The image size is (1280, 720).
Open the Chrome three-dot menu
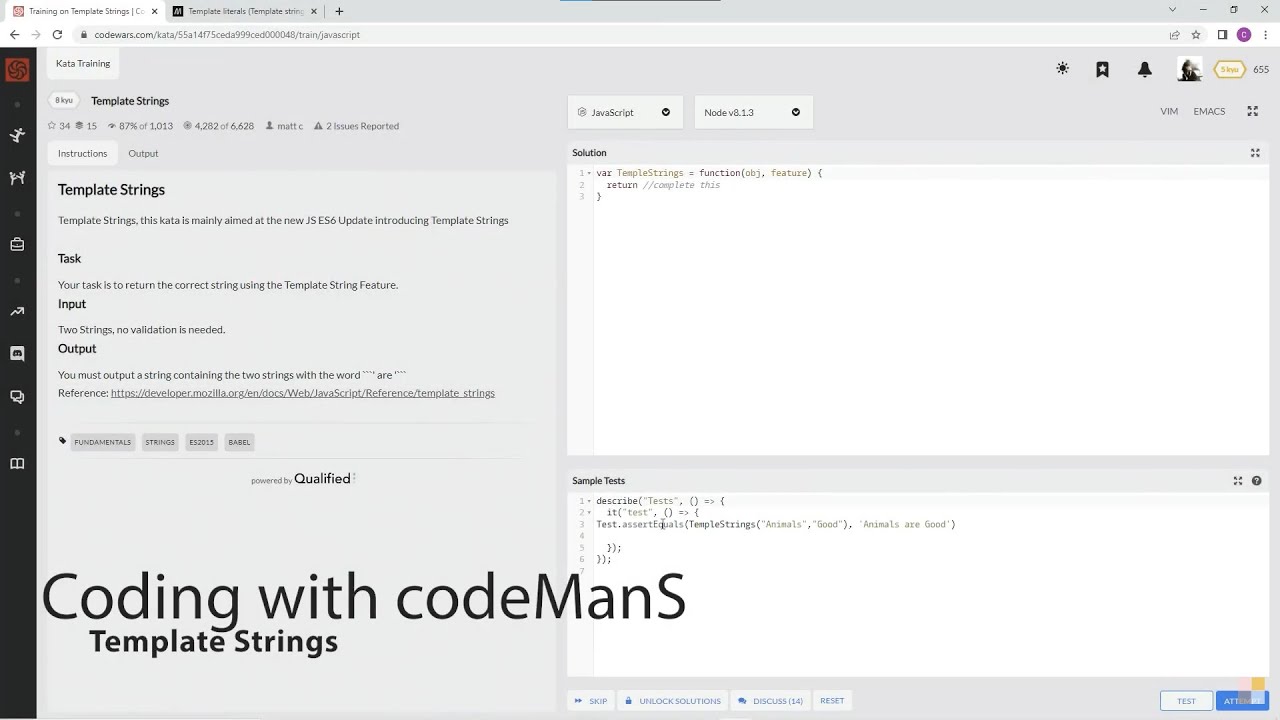click(x=1264, y=34)
